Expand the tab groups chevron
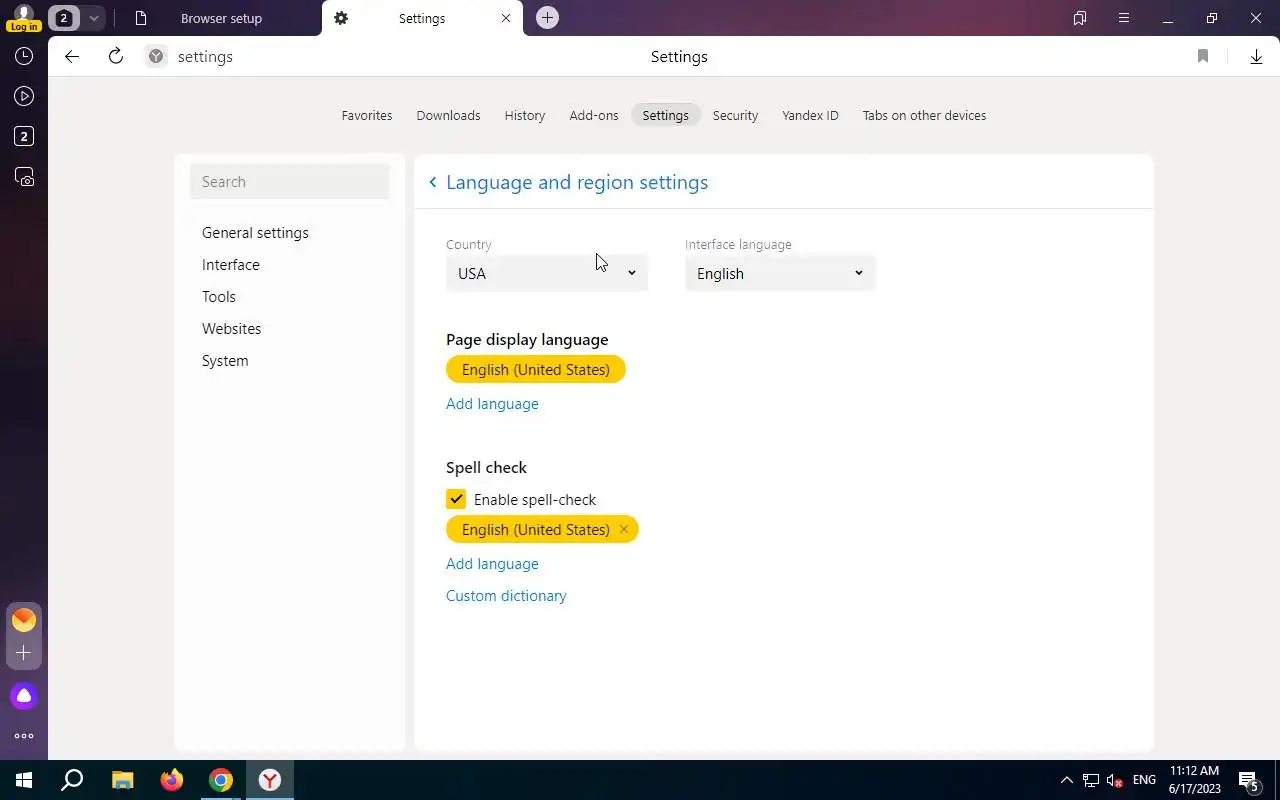 point(93,18)
